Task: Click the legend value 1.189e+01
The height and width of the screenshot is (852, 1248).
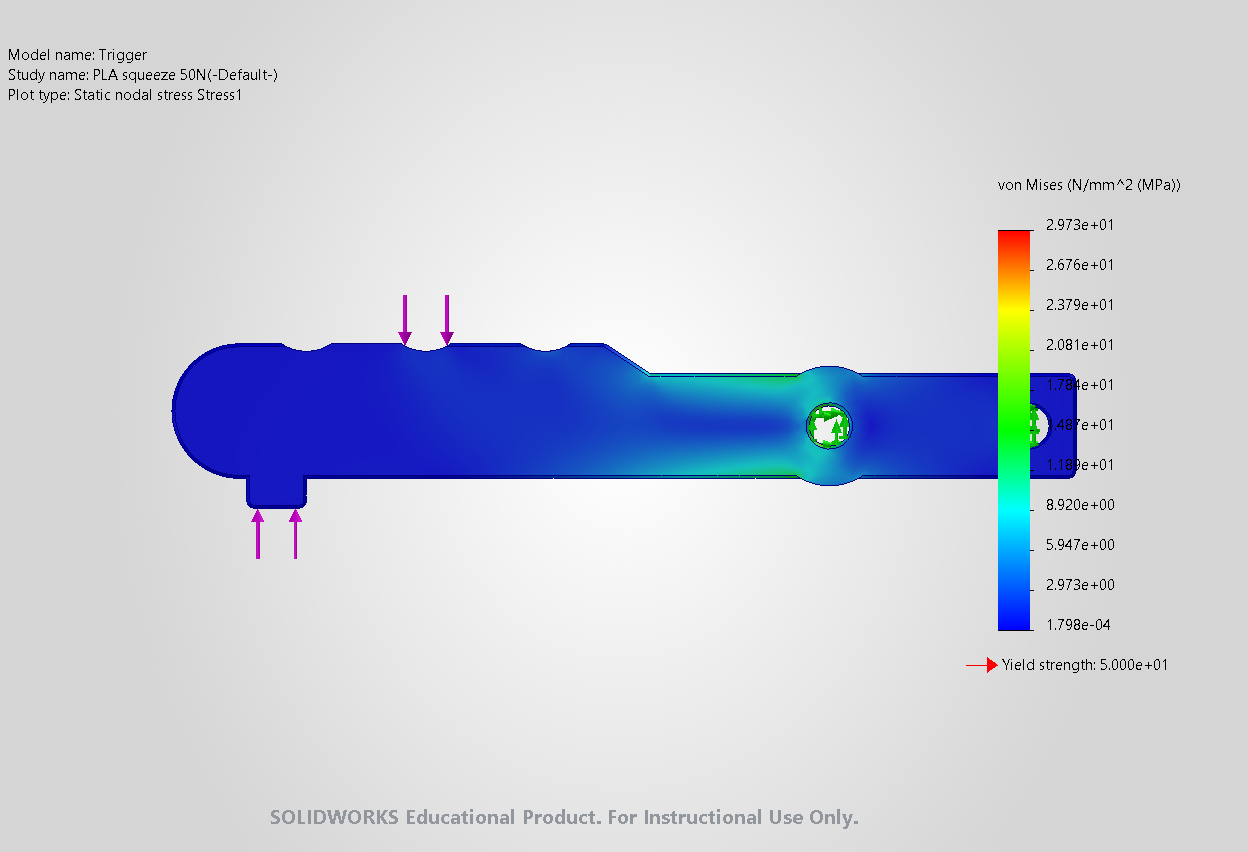Action: coord(1079,465)
